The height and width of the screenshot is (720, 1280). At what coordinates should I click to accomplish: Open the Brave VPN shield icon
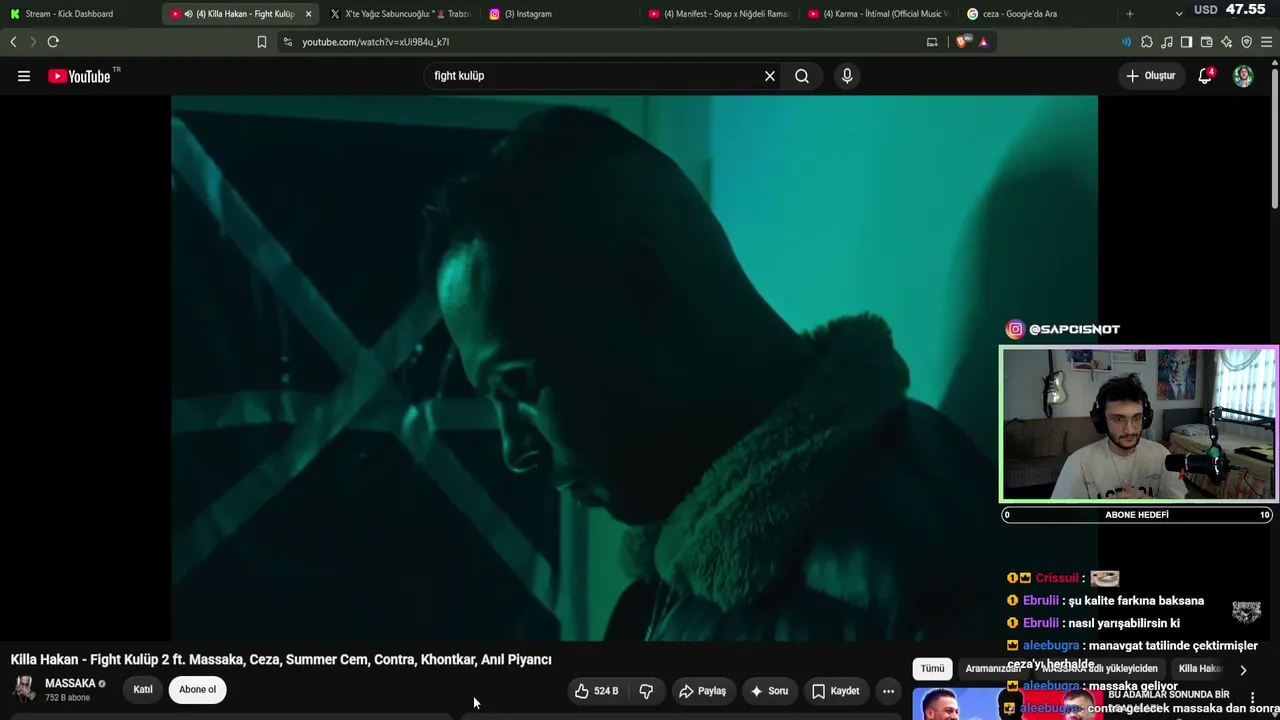click(x=1247, y=42)
